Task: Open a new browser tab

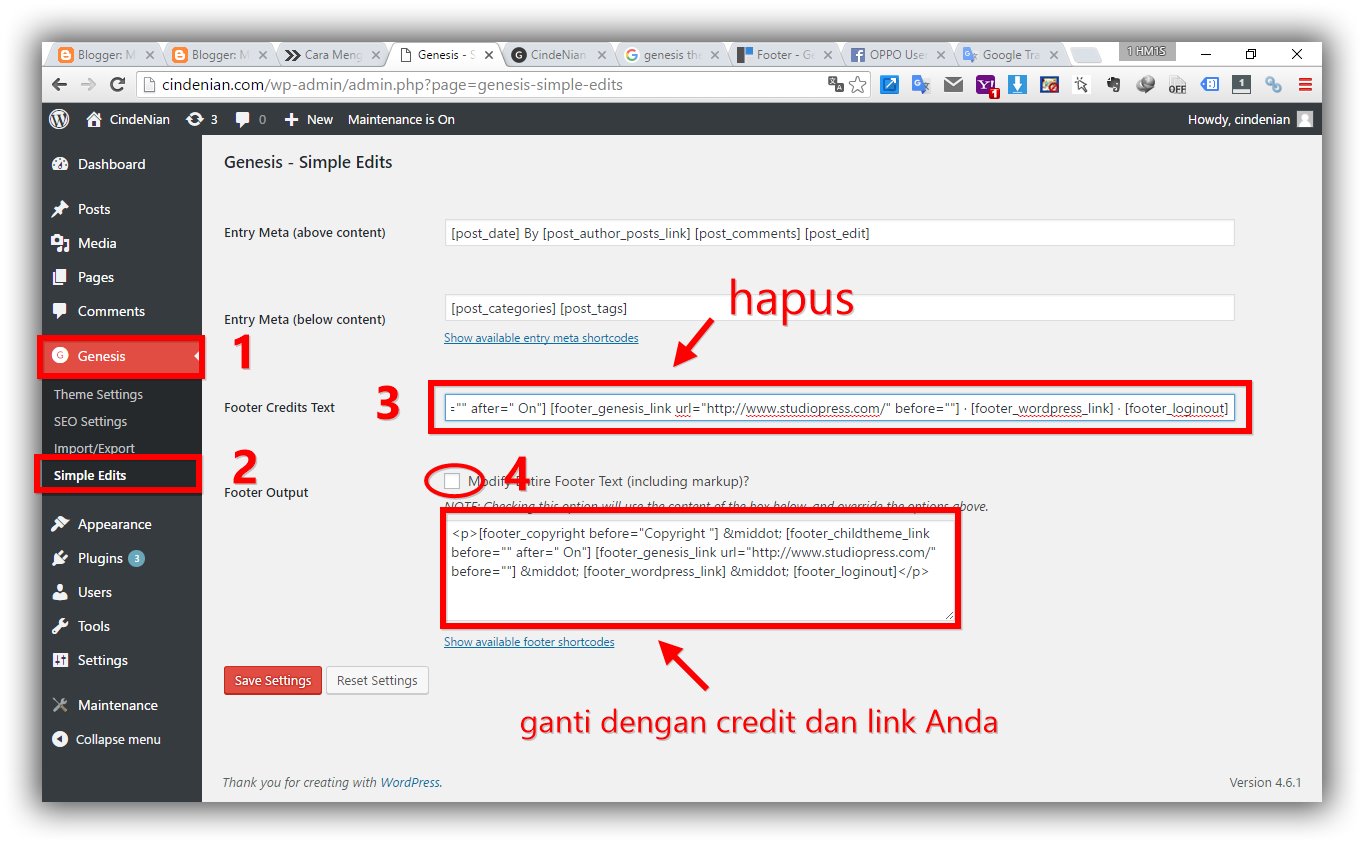Action: (1085, 55)
